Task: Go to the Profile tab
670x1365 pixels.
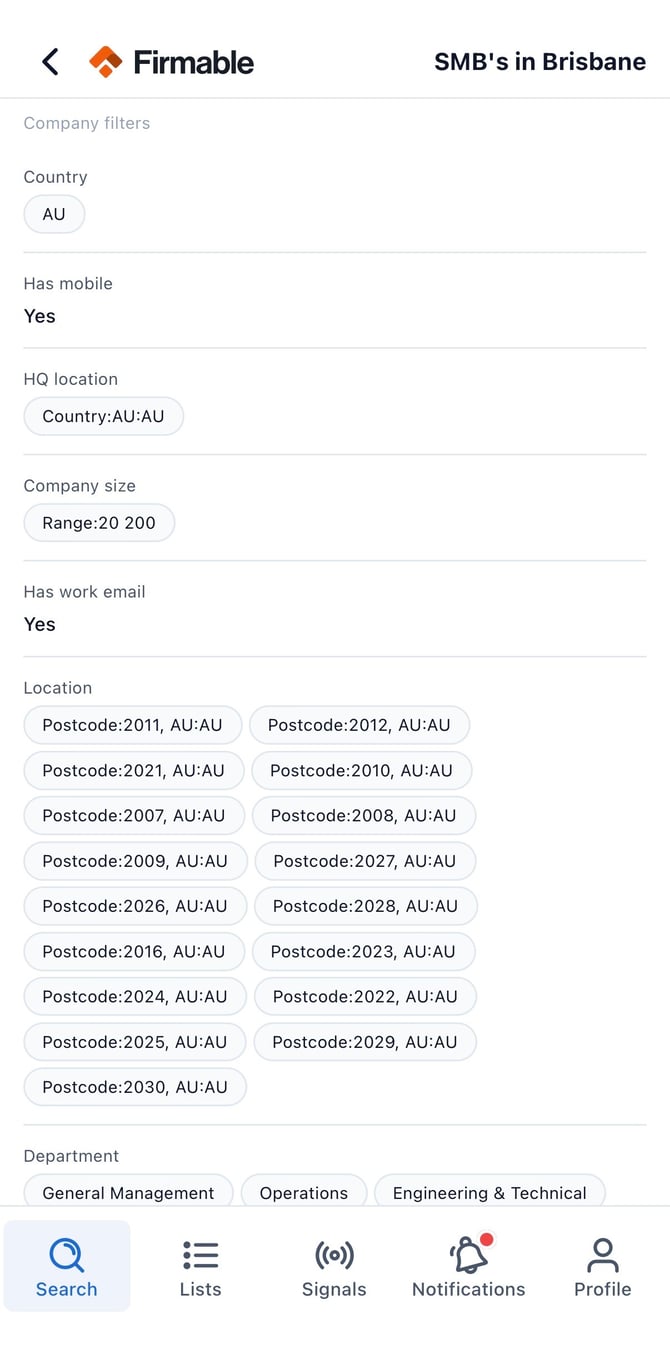Action: point(602,1266)
